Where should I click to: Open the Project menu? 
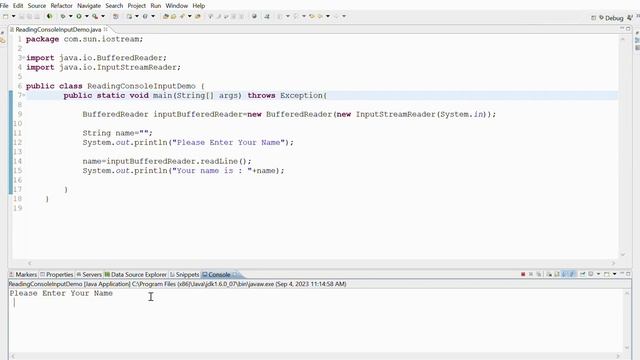coord(137,6)
